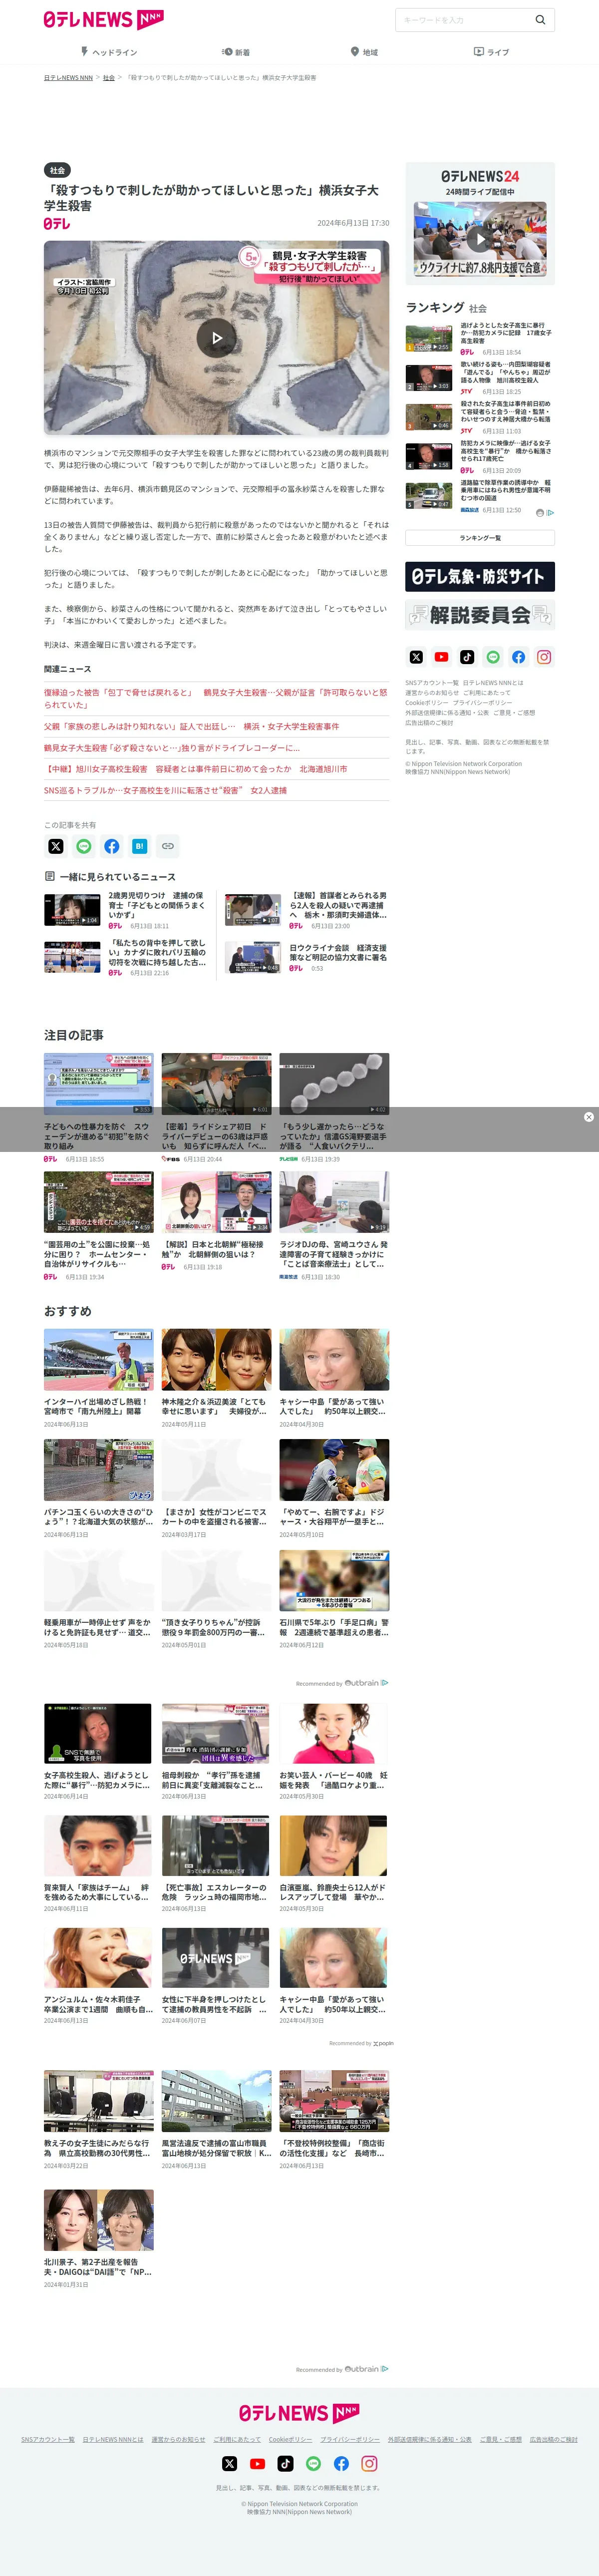Viewport: 599px width, 2576px height.
Task: Open 【密着】ライドシェア初日 article thumbnail
Action: click(216, 1083)
